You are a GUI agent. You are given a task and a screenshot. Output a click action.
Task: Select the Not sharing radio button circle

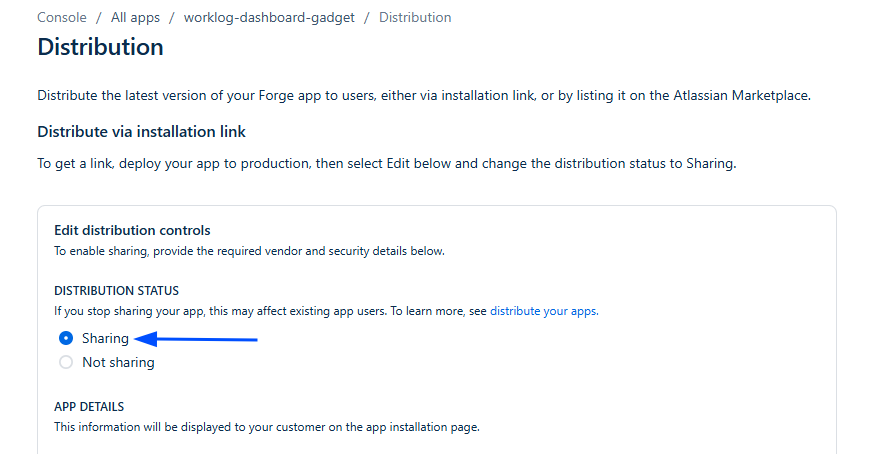[x=66, y=362]
